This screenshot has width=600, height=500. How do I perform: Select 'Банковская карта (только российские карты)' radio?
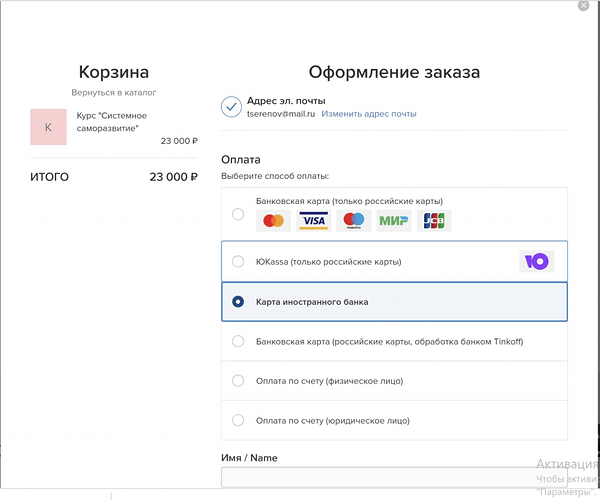point(238,213)
